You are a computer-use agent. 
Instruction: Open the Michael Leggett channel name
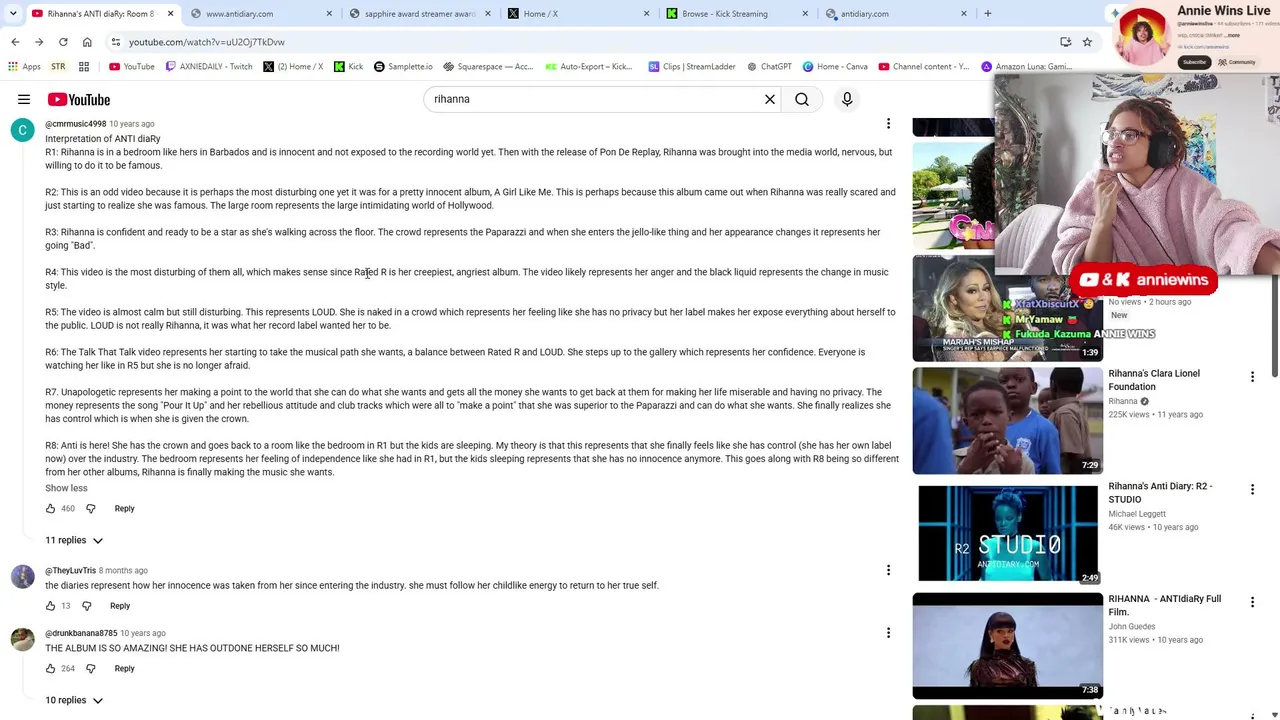(x=1137, y=514)
